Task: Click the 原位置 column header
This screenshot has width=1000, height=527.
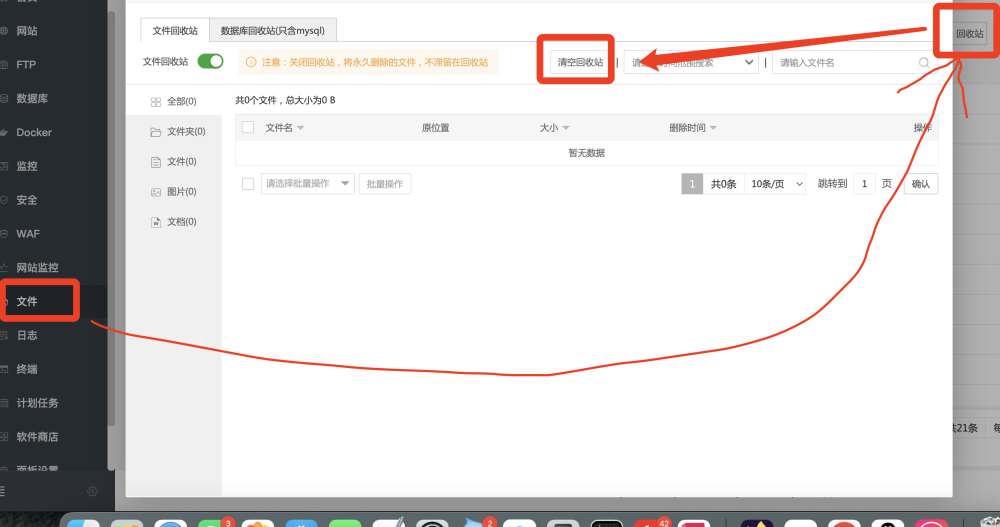Action: [x=436, y=128]
